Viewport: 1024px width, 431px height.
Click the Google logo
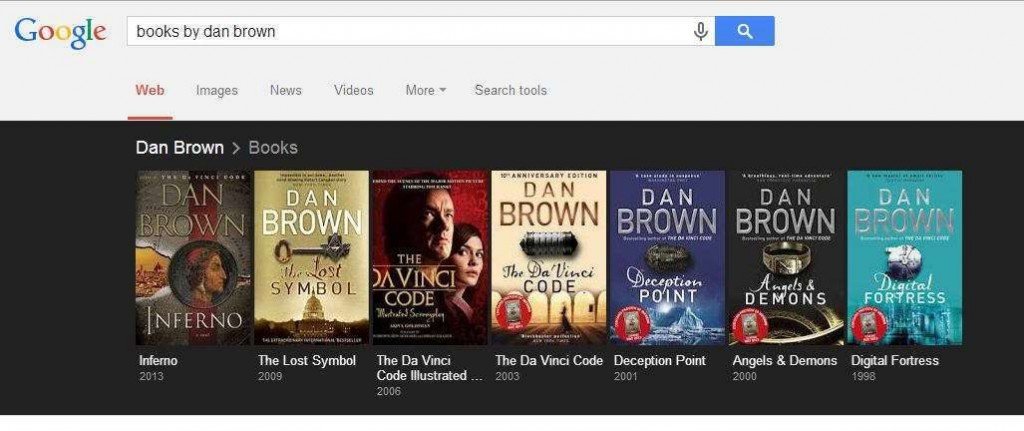point(60,32)
